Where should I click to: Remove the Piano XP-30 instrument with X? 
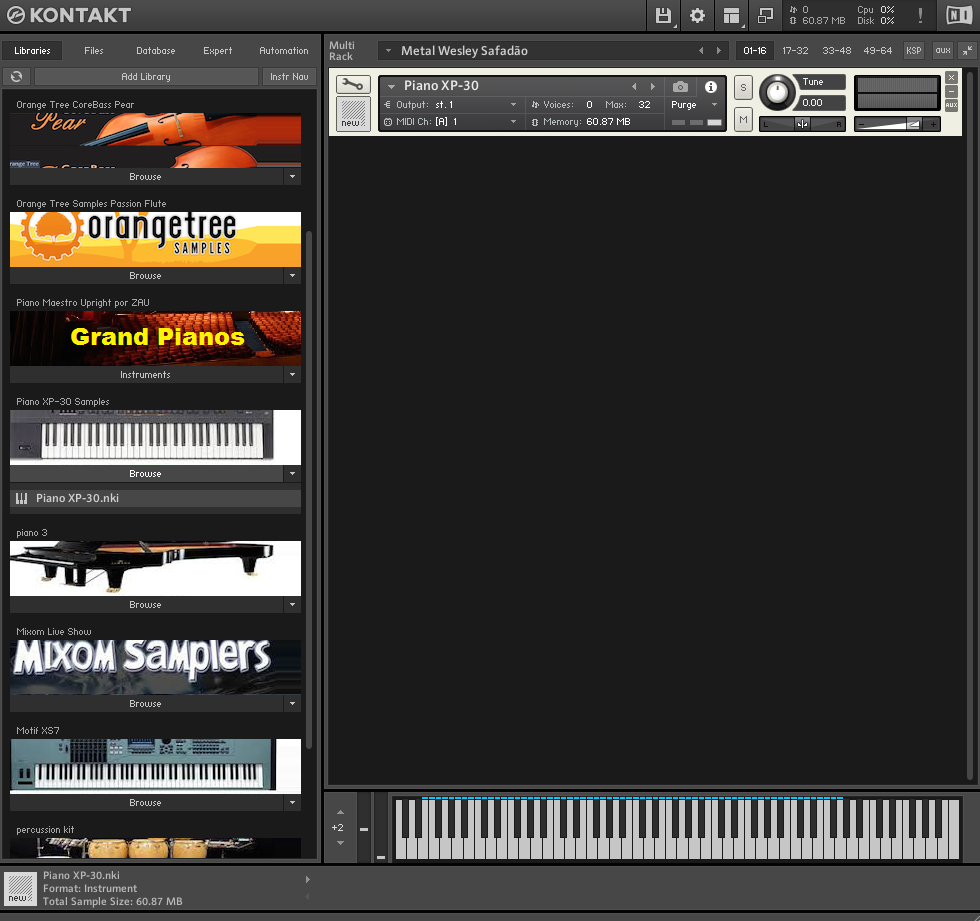coord(951,77)
